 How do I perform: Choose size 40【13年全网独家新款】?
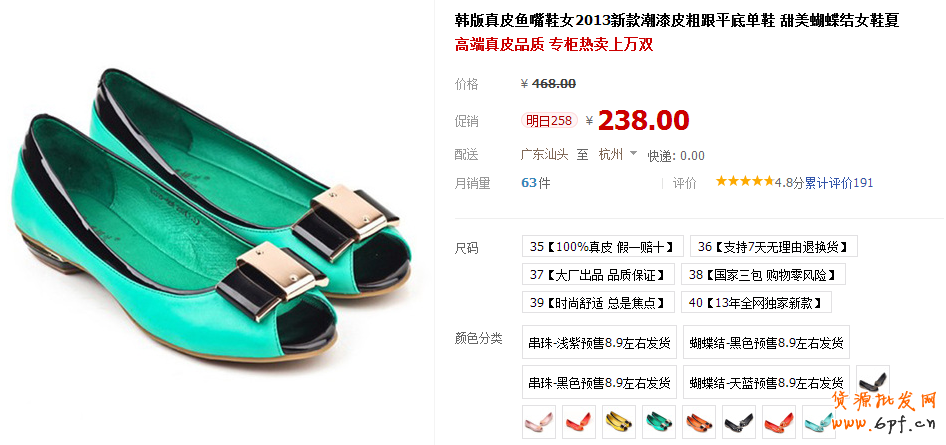coord(757,302)
